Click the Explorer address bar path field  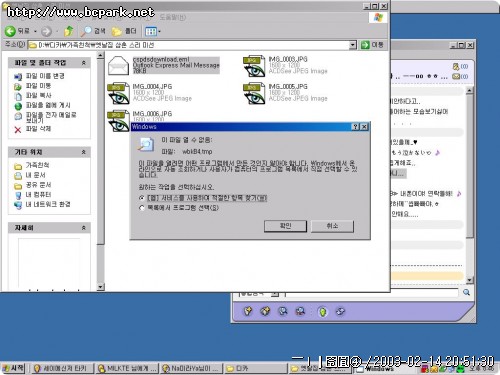coord(189,45)
